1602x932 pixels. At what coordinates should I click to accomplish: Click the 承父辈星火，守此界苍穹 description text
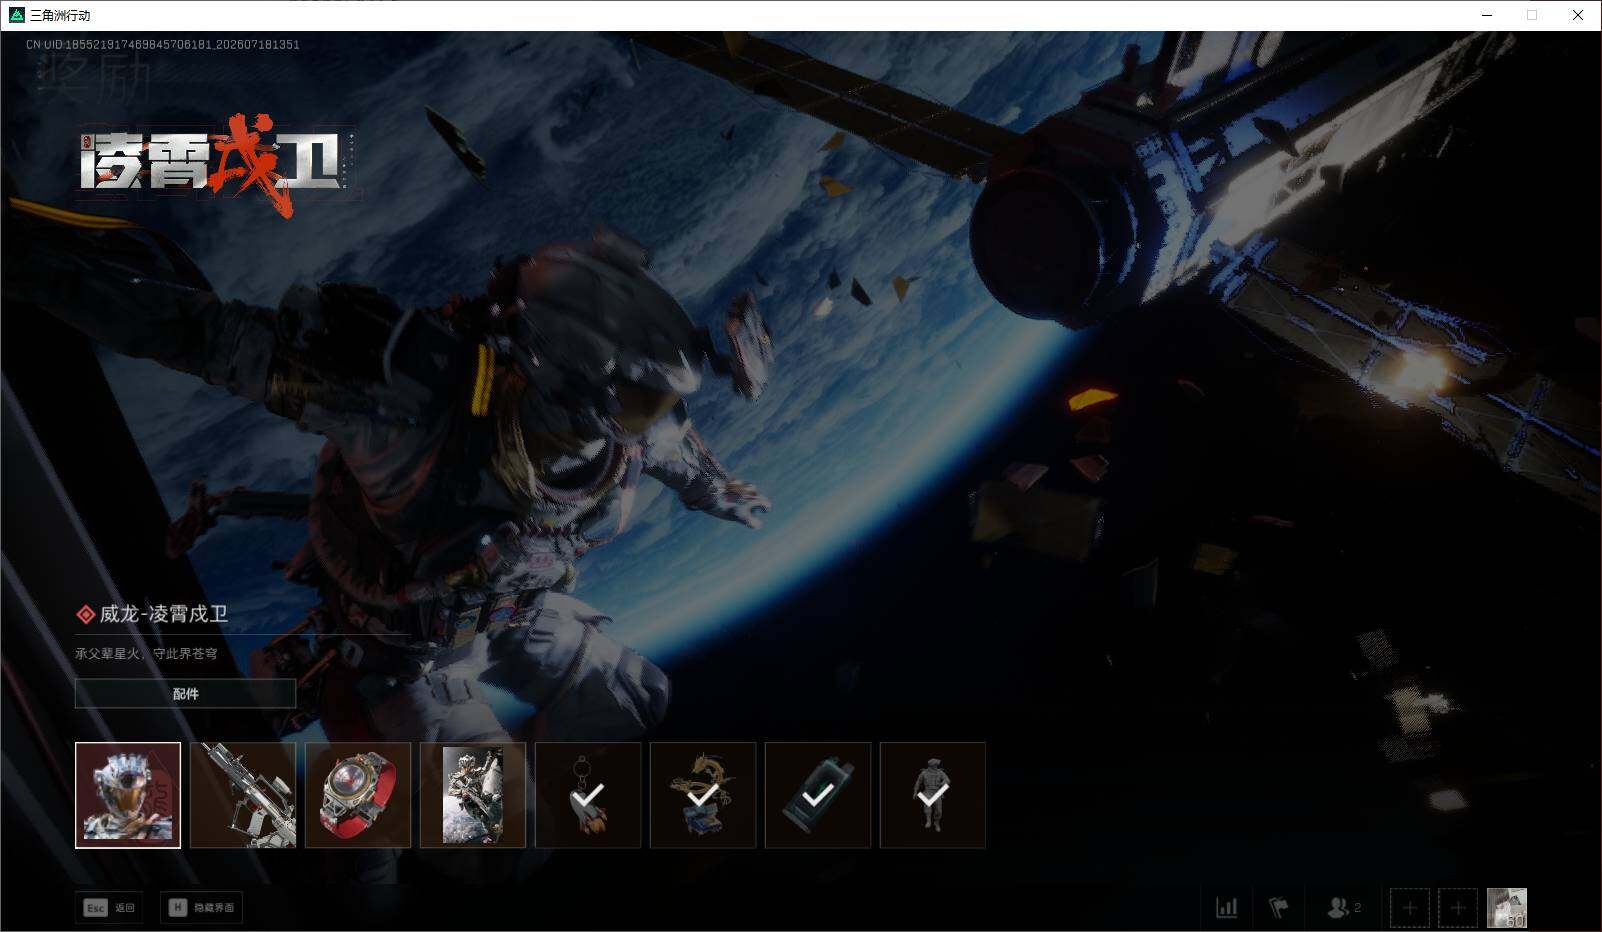coord(146,653)
